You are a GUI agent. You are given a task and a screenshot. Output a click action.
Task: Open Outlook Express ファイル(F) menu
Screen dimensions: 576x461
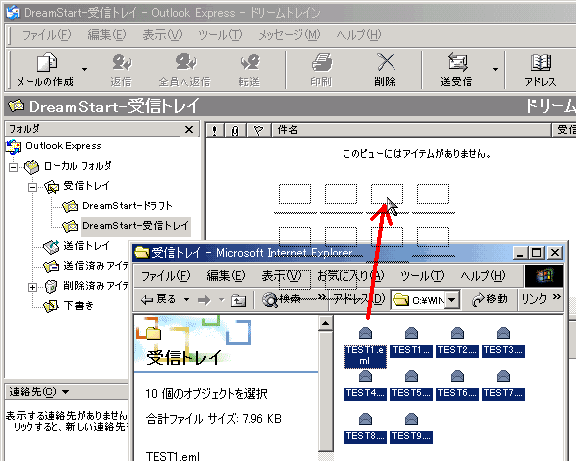(x=47, y=35)
